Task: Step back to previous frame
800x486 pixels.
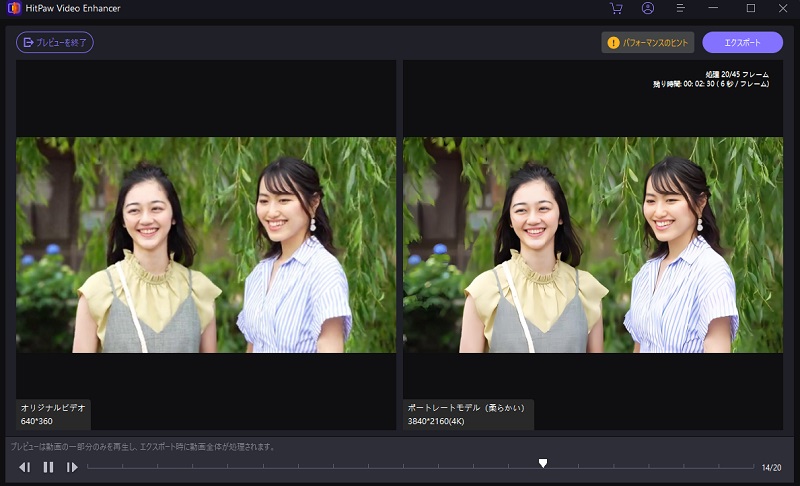Action: click(24, 467)
